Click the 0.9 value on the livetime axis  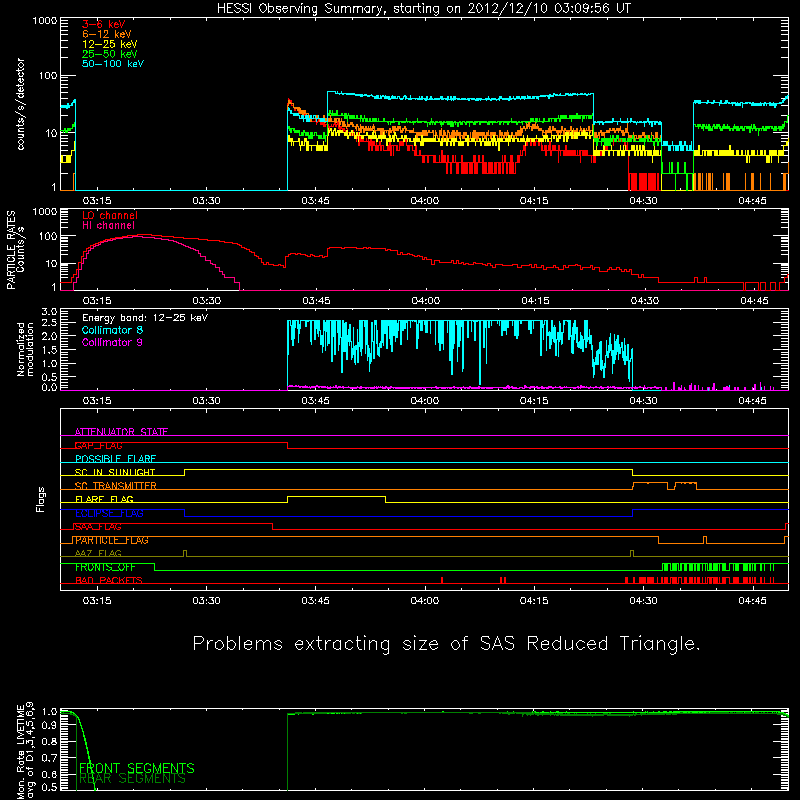coord(49,724)
